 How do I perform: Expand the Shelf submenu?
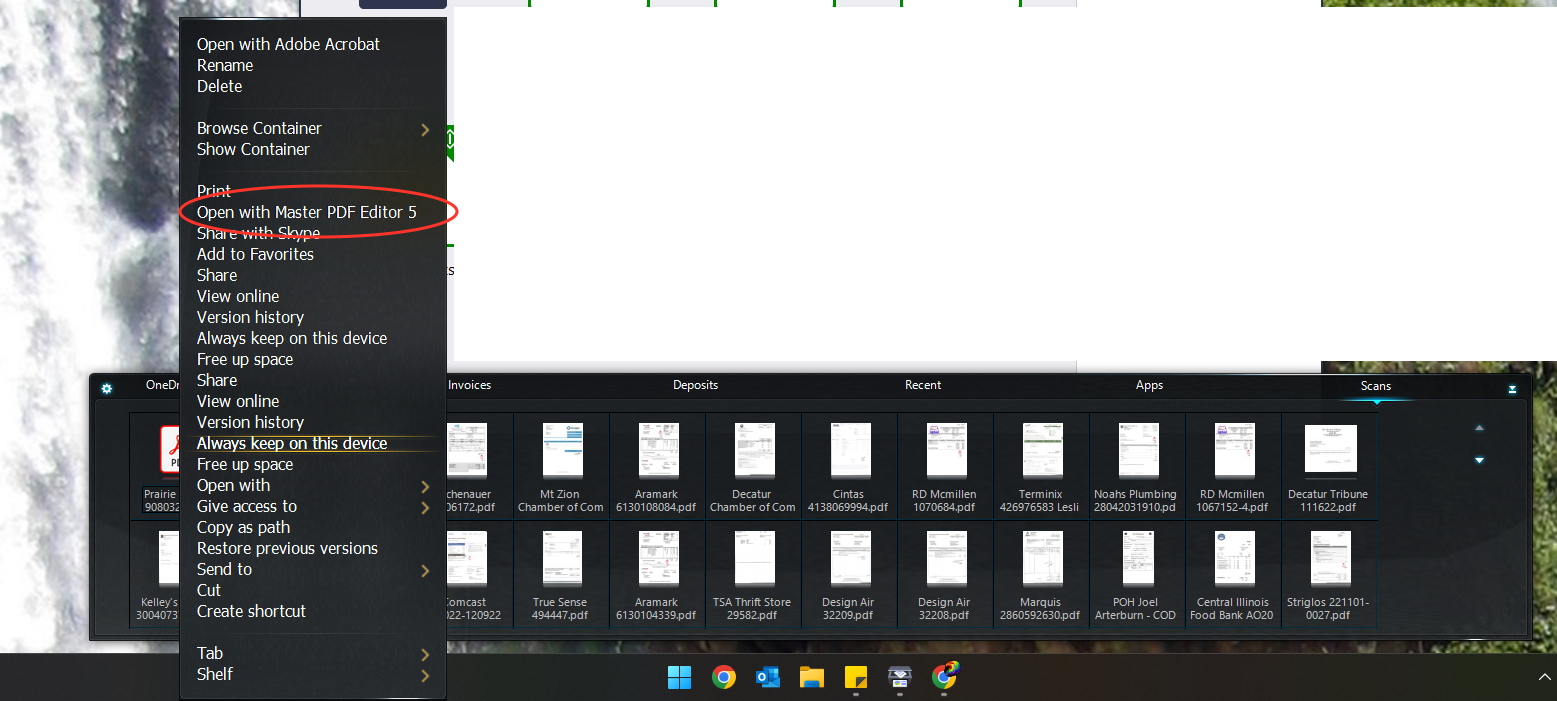coord(424,675)
